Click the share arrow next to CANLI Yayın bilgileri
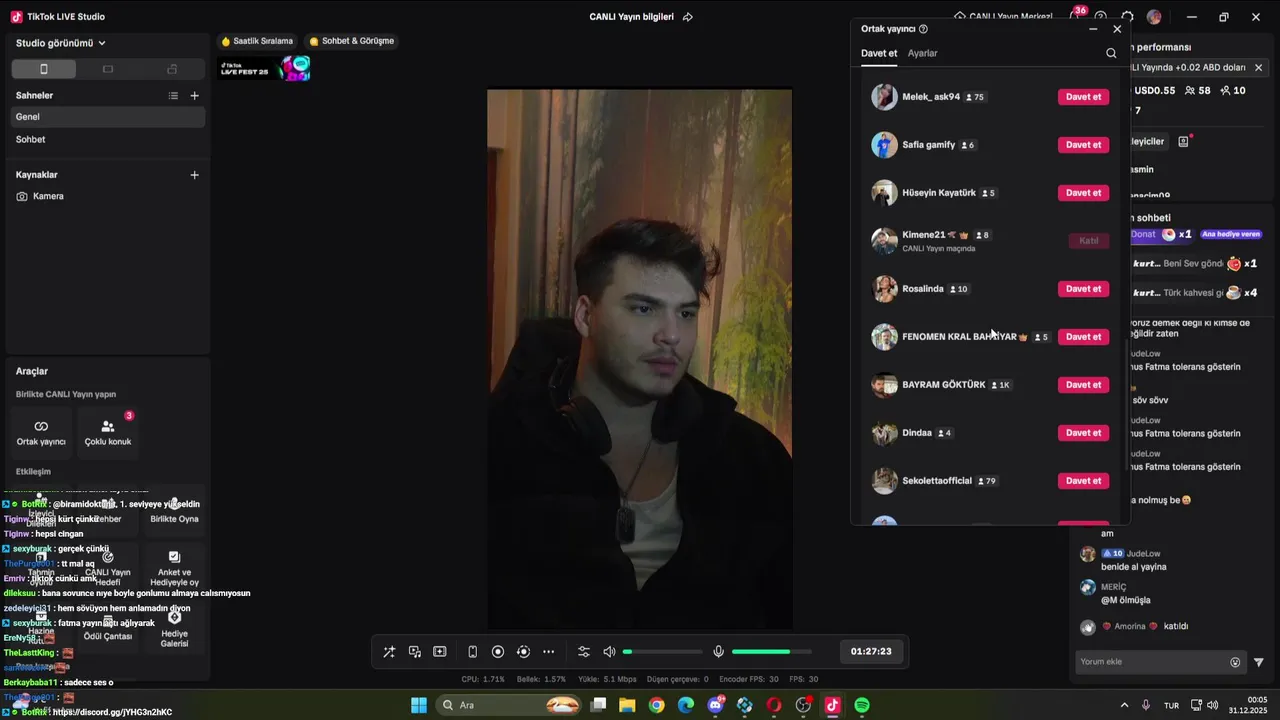This screenshot has width=1280, height=720. click(688, 17)
